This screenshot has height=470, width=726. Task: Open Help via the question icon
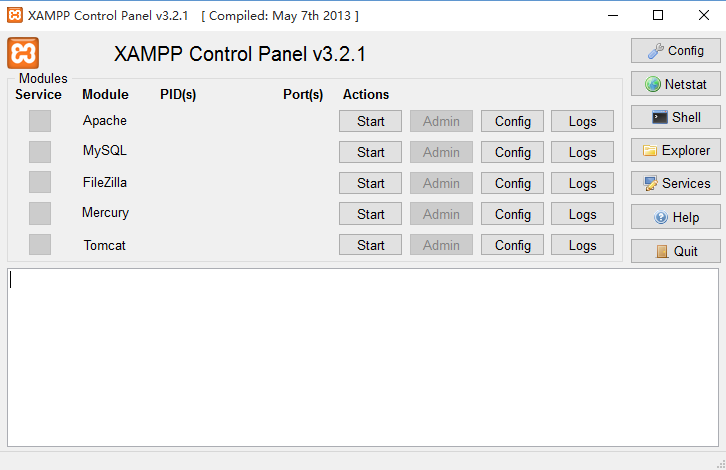661,218
